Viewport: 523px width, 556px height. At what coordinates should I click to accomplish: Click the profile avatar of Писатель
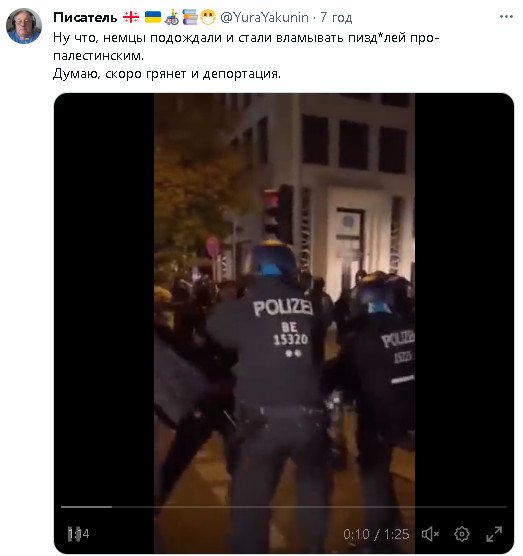click(x=24, y=26)
